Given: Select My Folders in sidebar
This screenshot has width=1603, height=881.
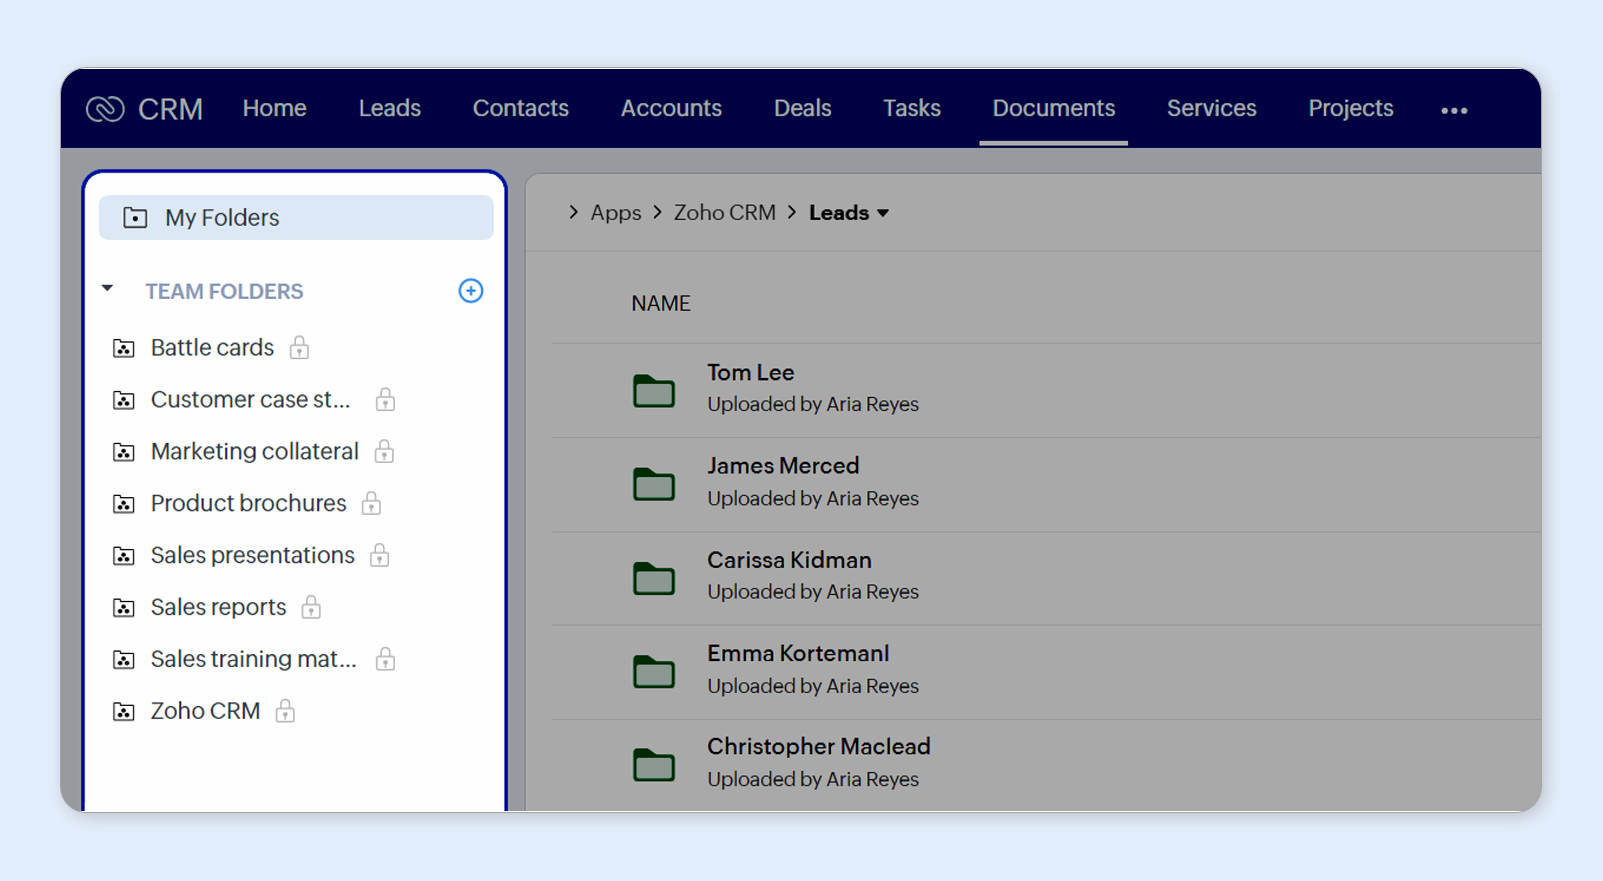Looking at the screenshot, I should point(222,218).
